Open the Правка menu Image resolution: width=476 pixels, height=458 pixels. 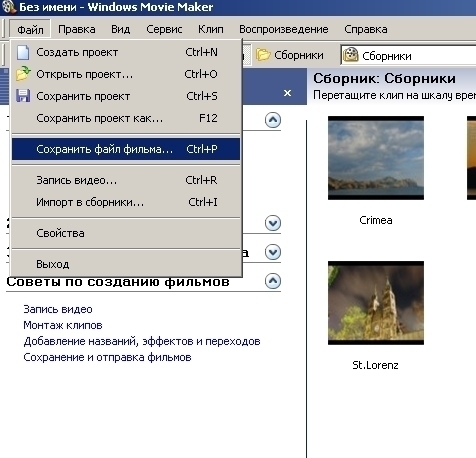(x=77, y=29)
